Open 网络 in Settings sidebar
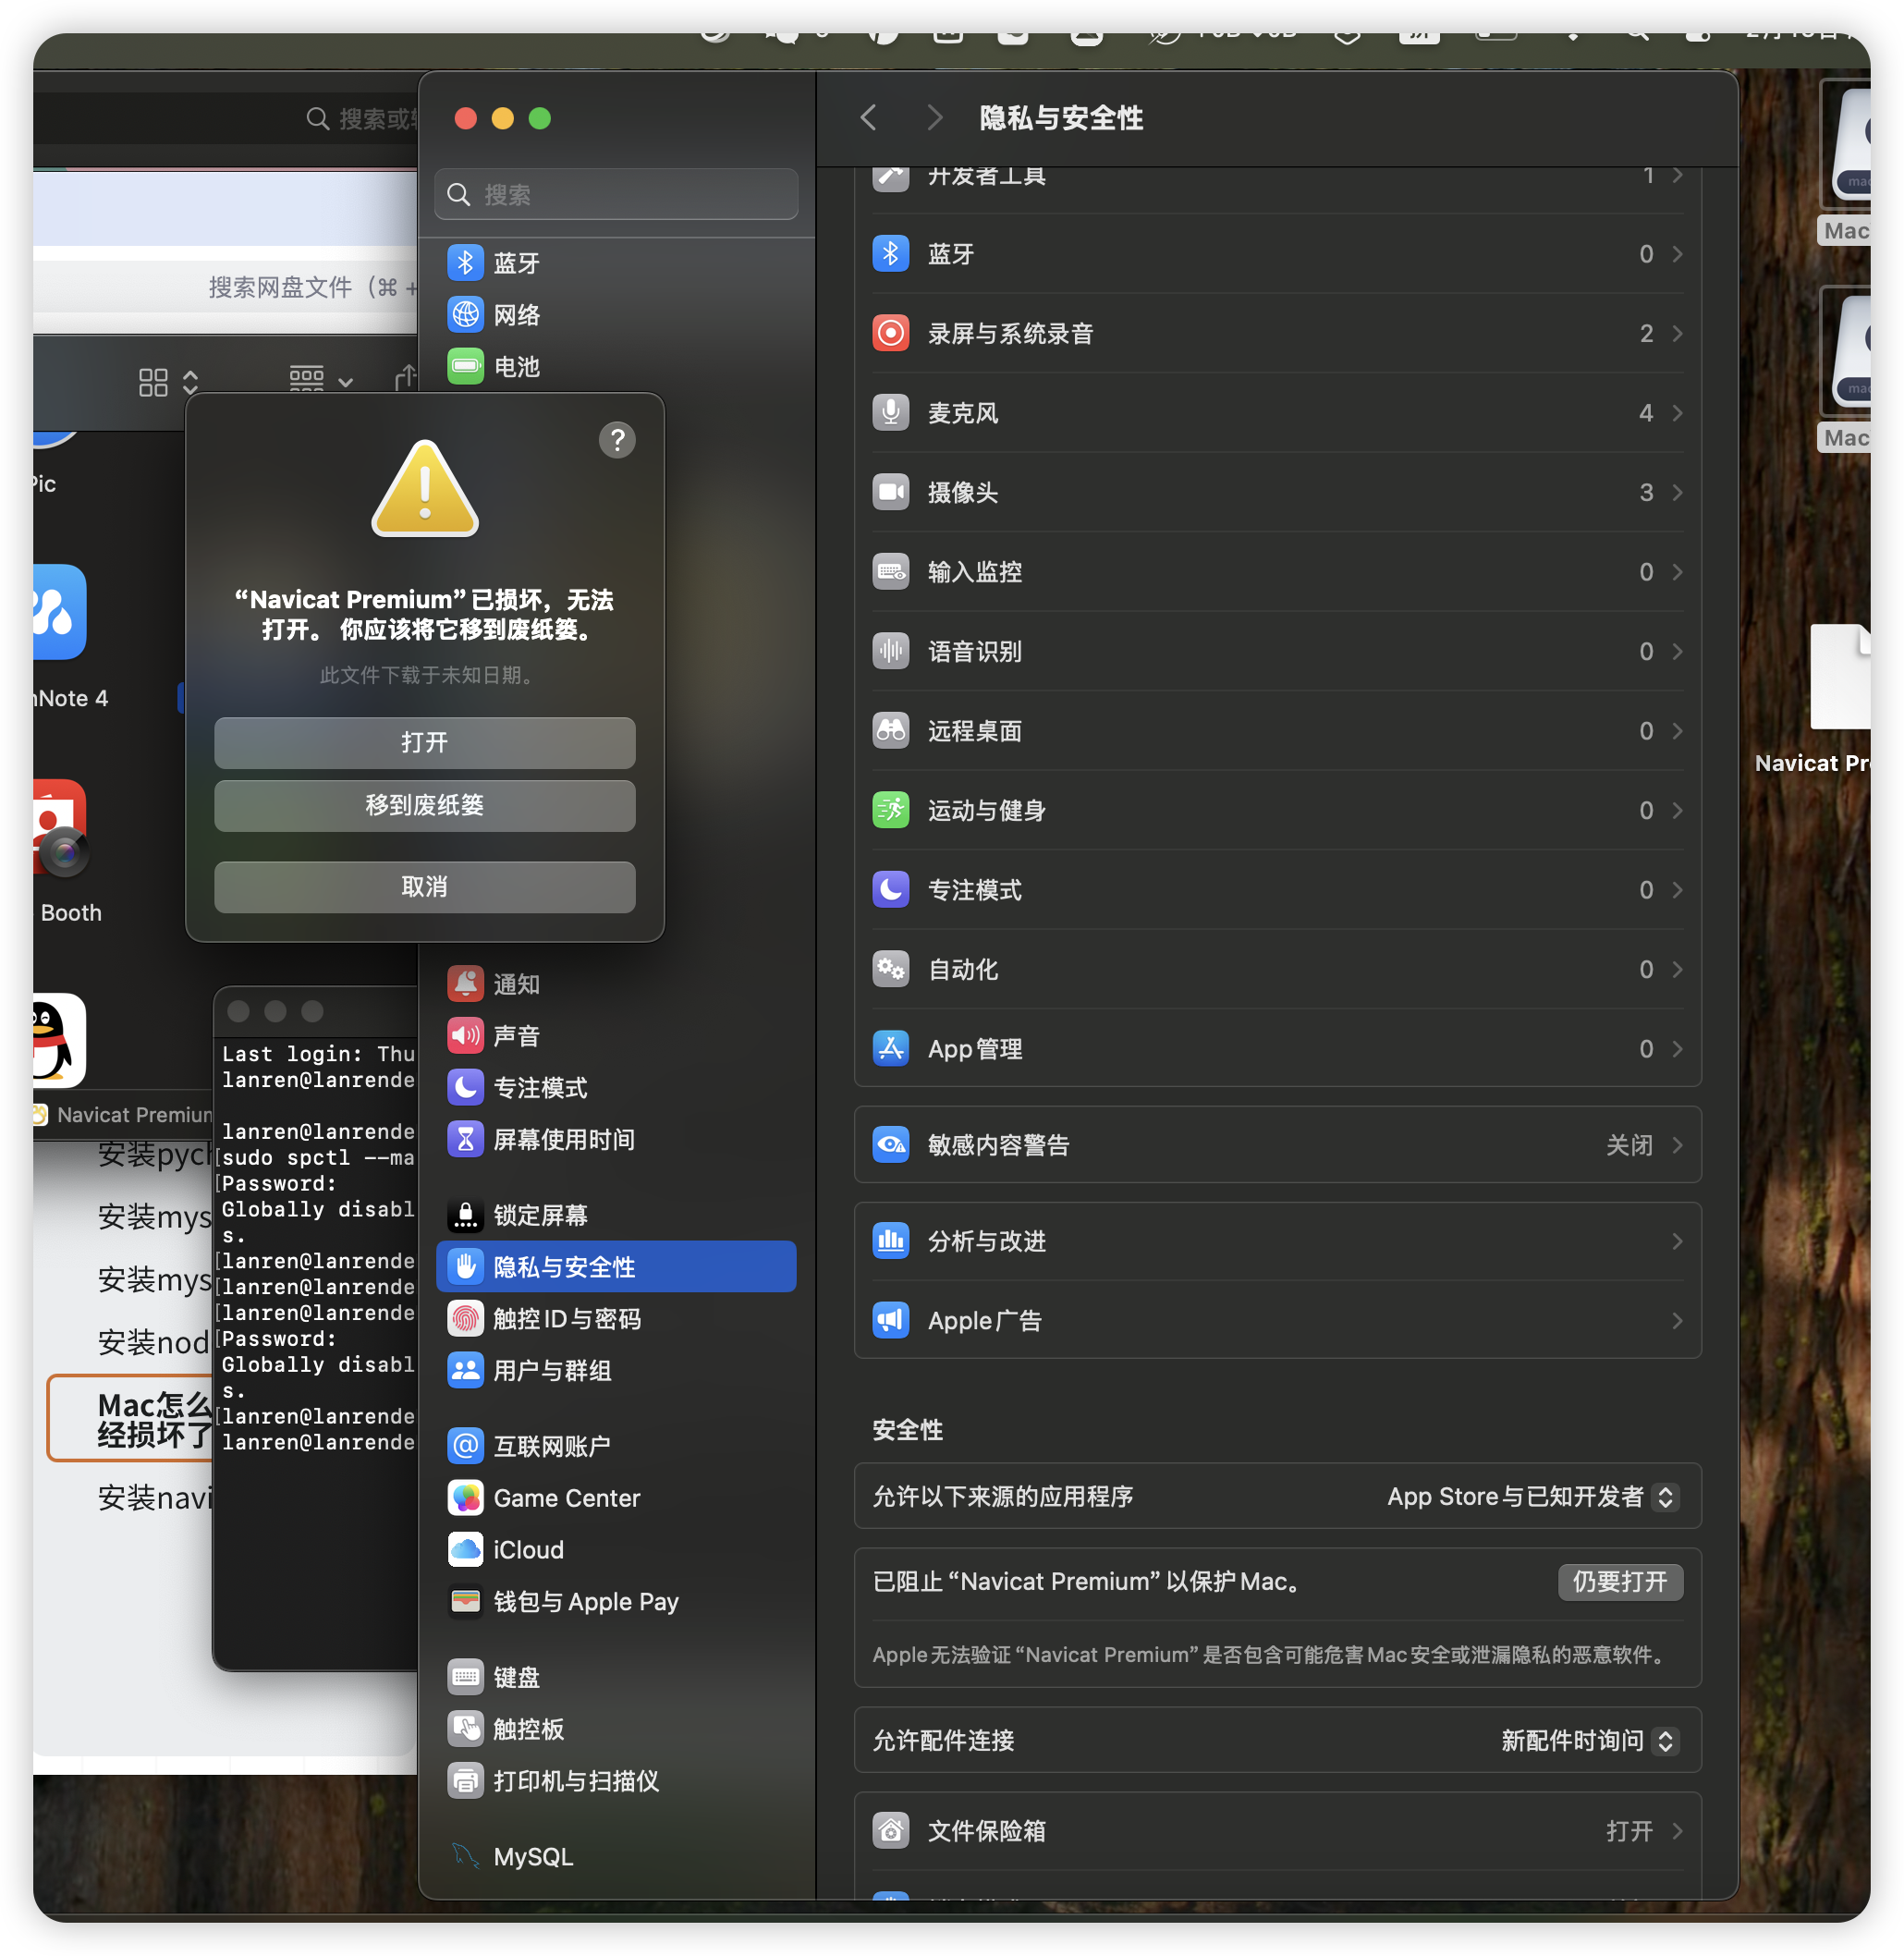Viewport: 1904px width, 1956px height. pos(615,315)
